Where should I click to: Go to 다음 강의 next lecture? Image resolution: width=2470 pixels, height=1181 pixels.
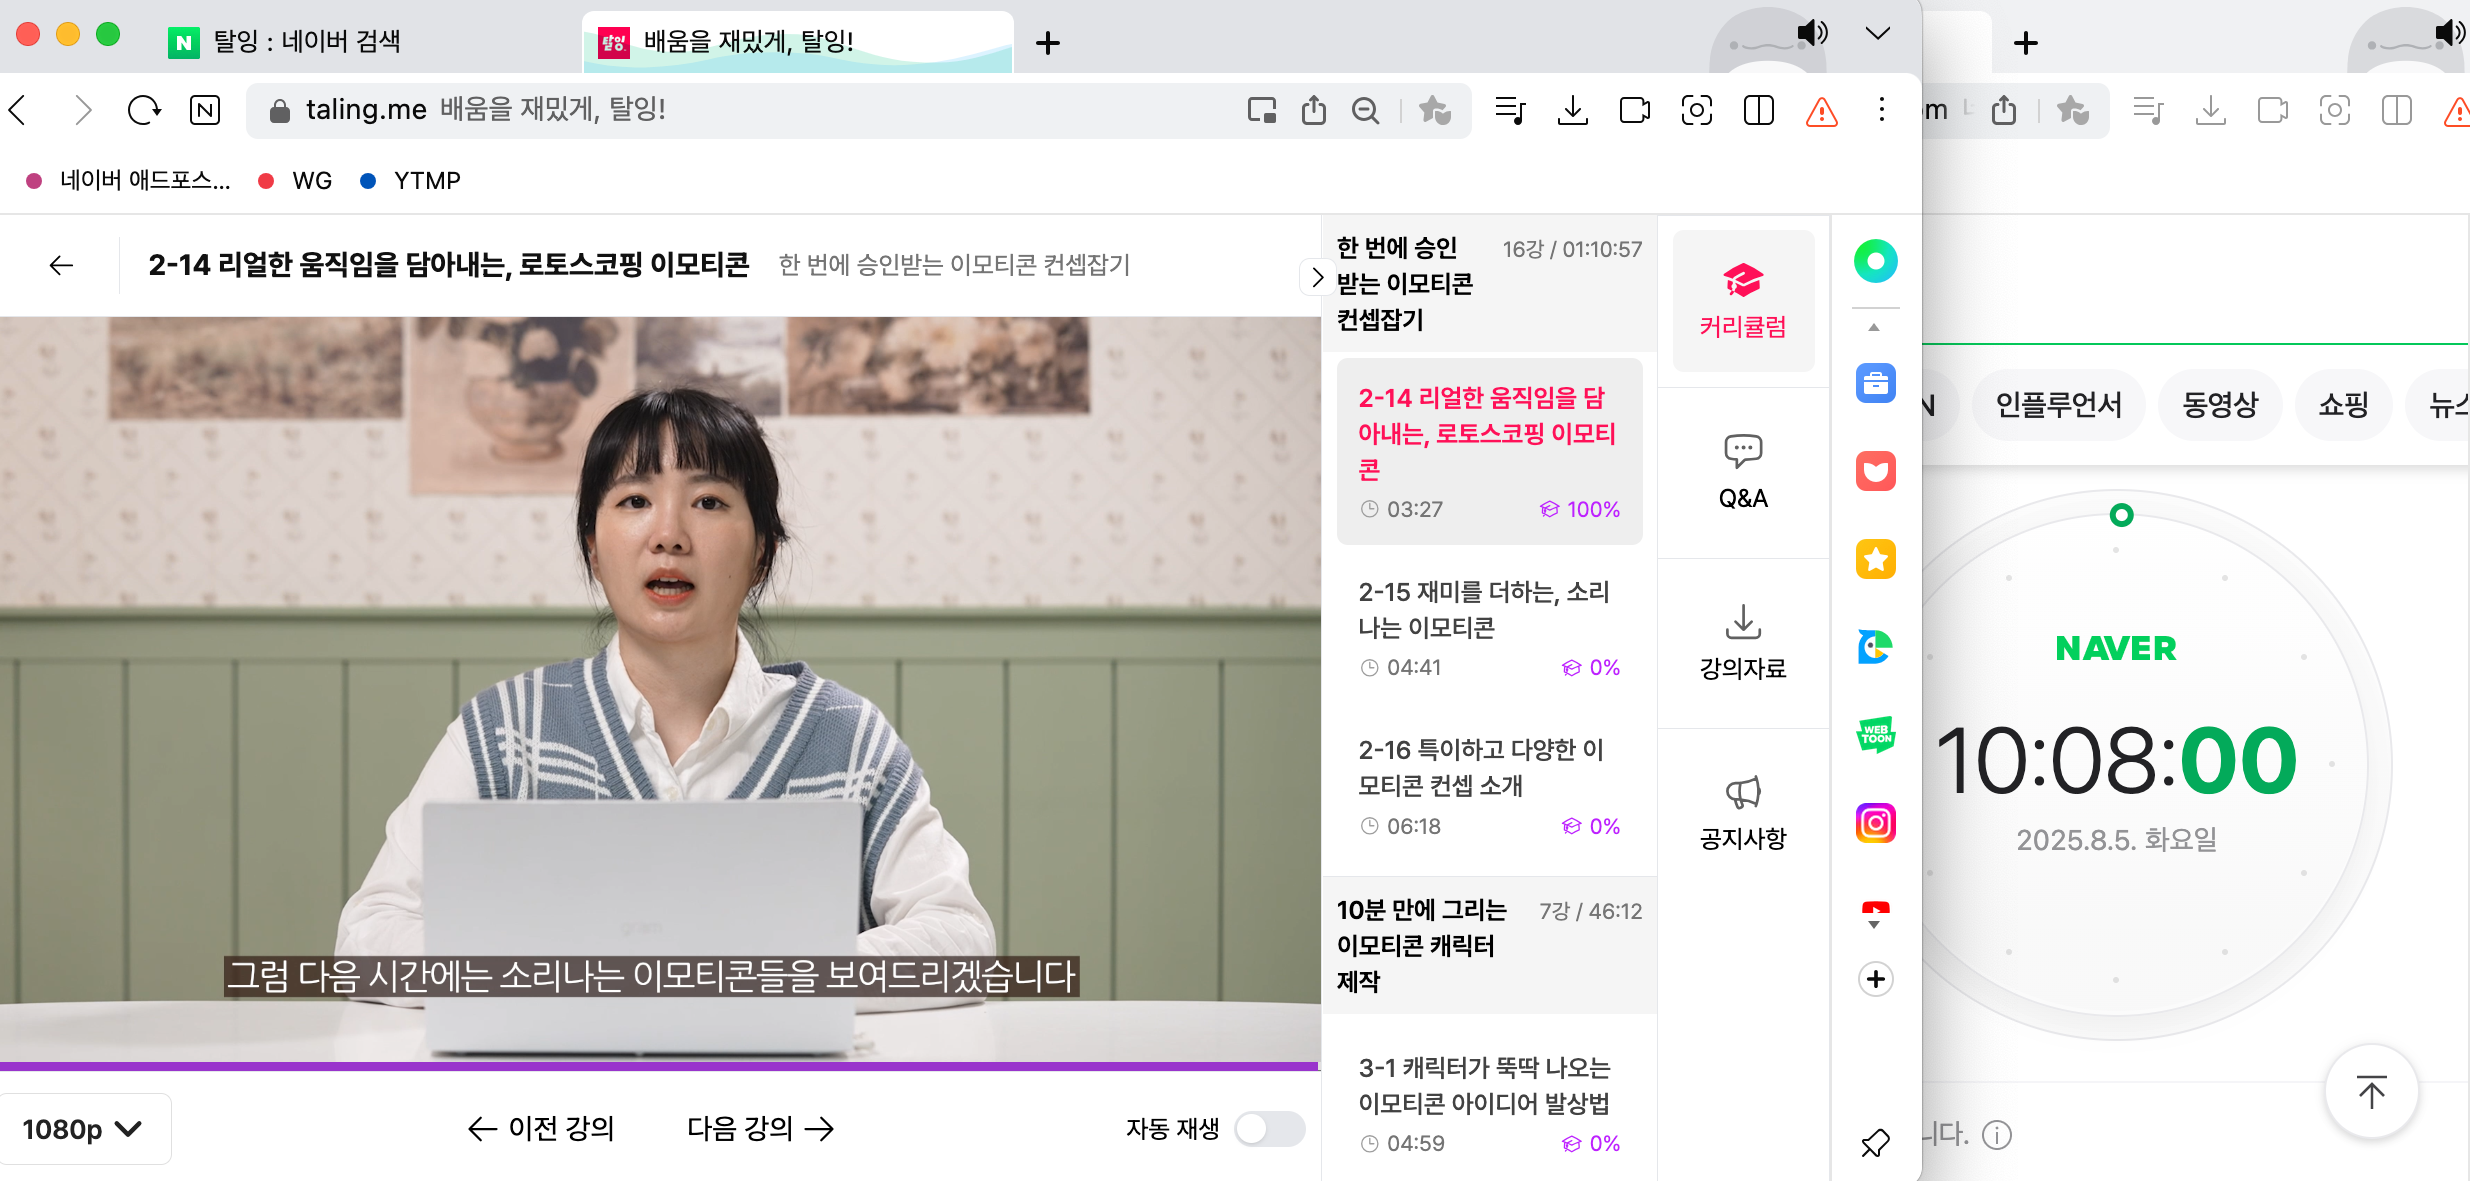(x=760, y=1129)
